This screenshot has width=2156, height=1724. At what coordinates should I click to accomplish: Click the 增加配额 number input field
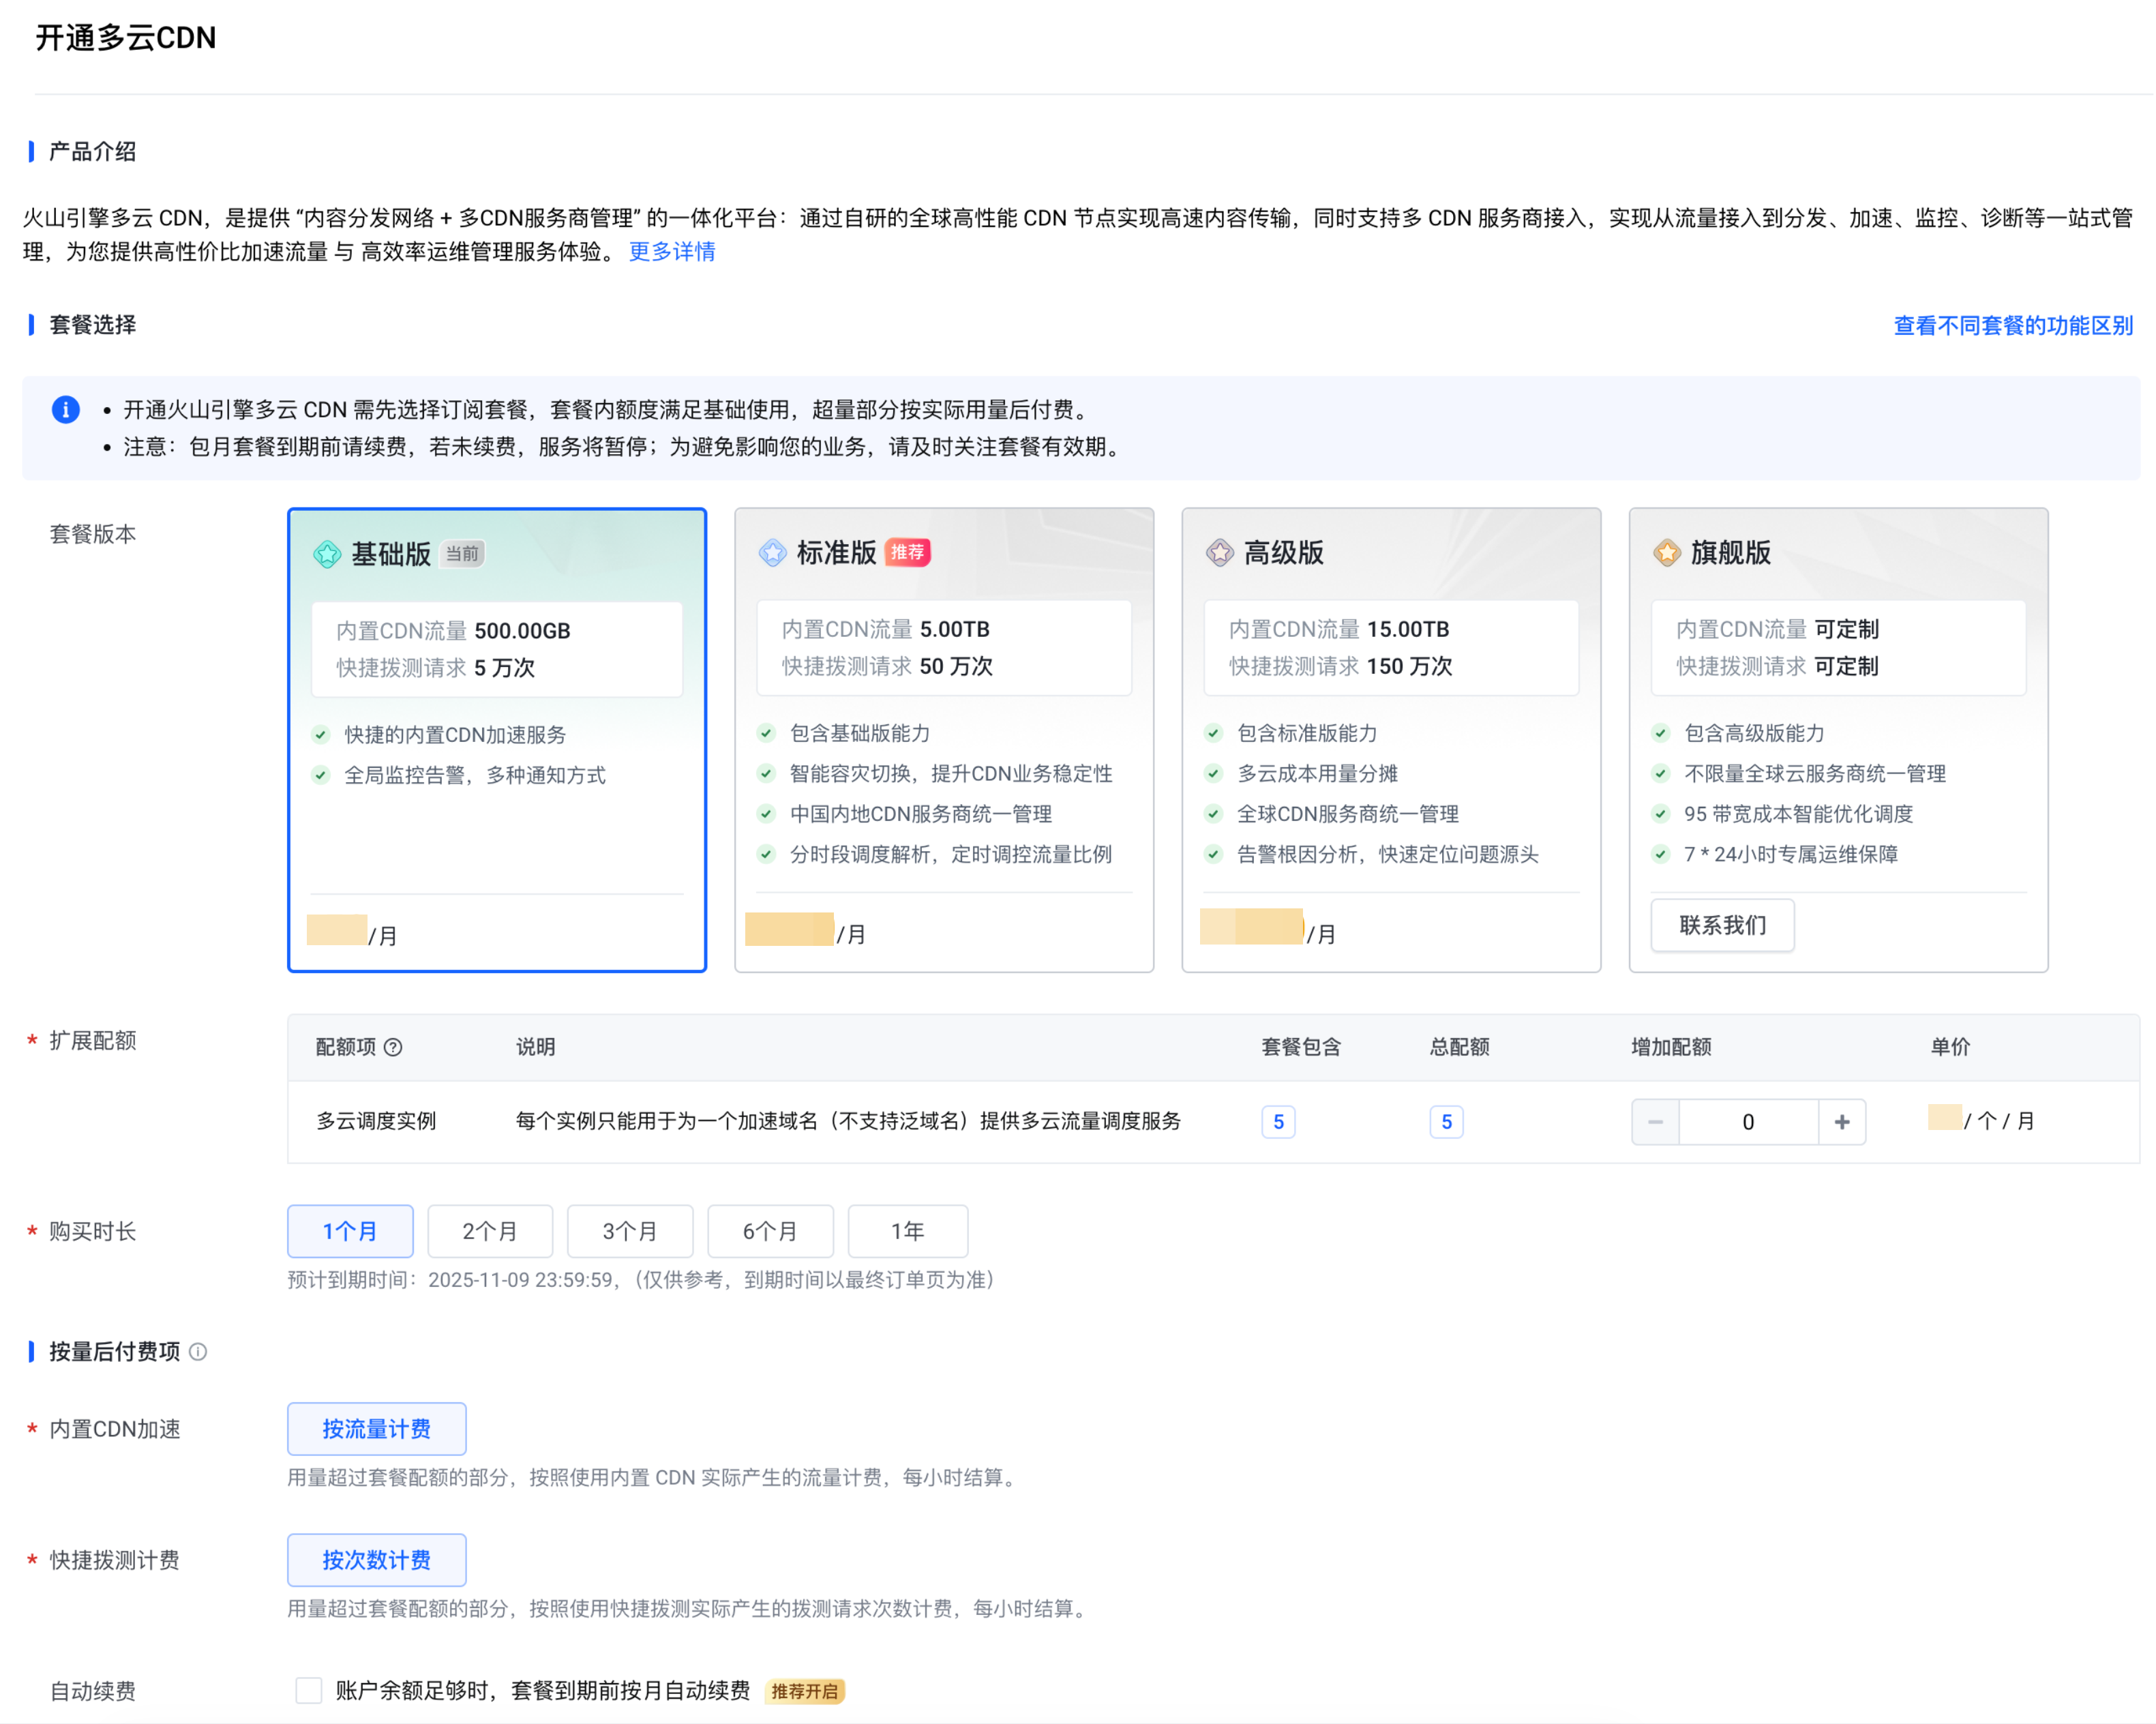(1748, 1123)
